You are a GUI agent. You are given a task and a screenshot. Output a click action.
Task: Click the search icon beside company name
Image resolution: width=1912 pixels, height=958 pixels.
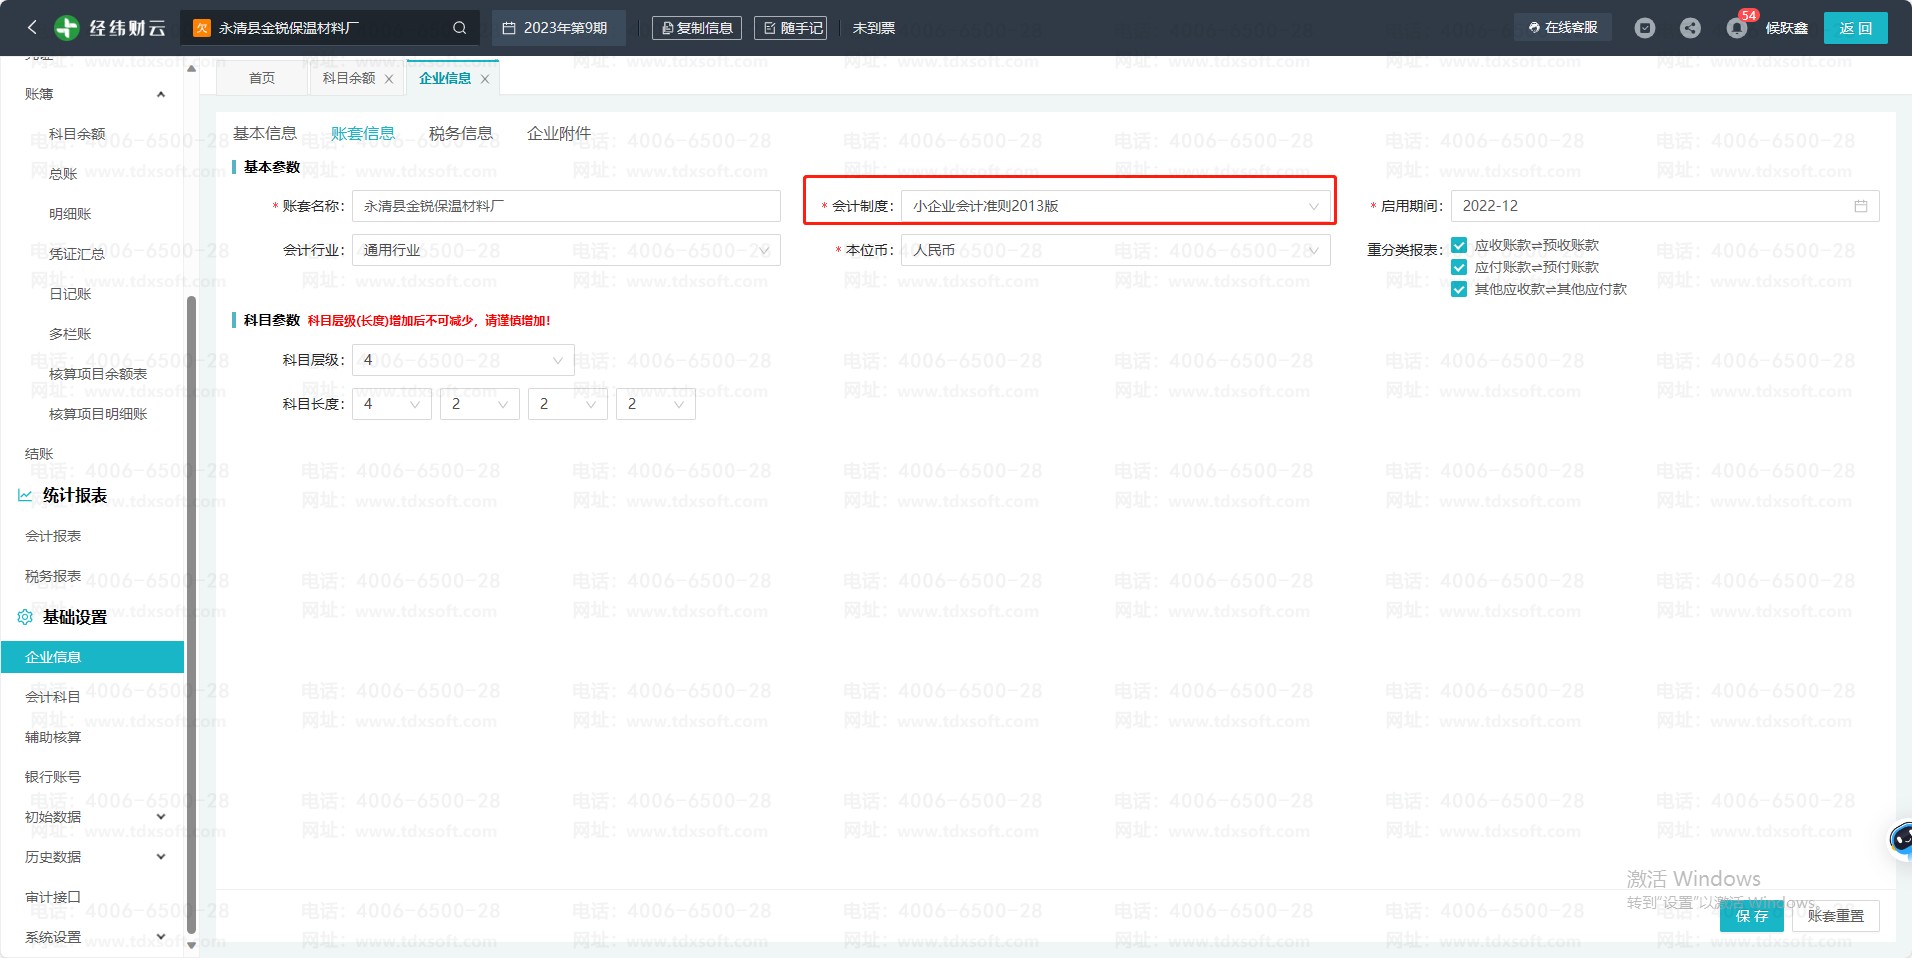tap(459, 28)
